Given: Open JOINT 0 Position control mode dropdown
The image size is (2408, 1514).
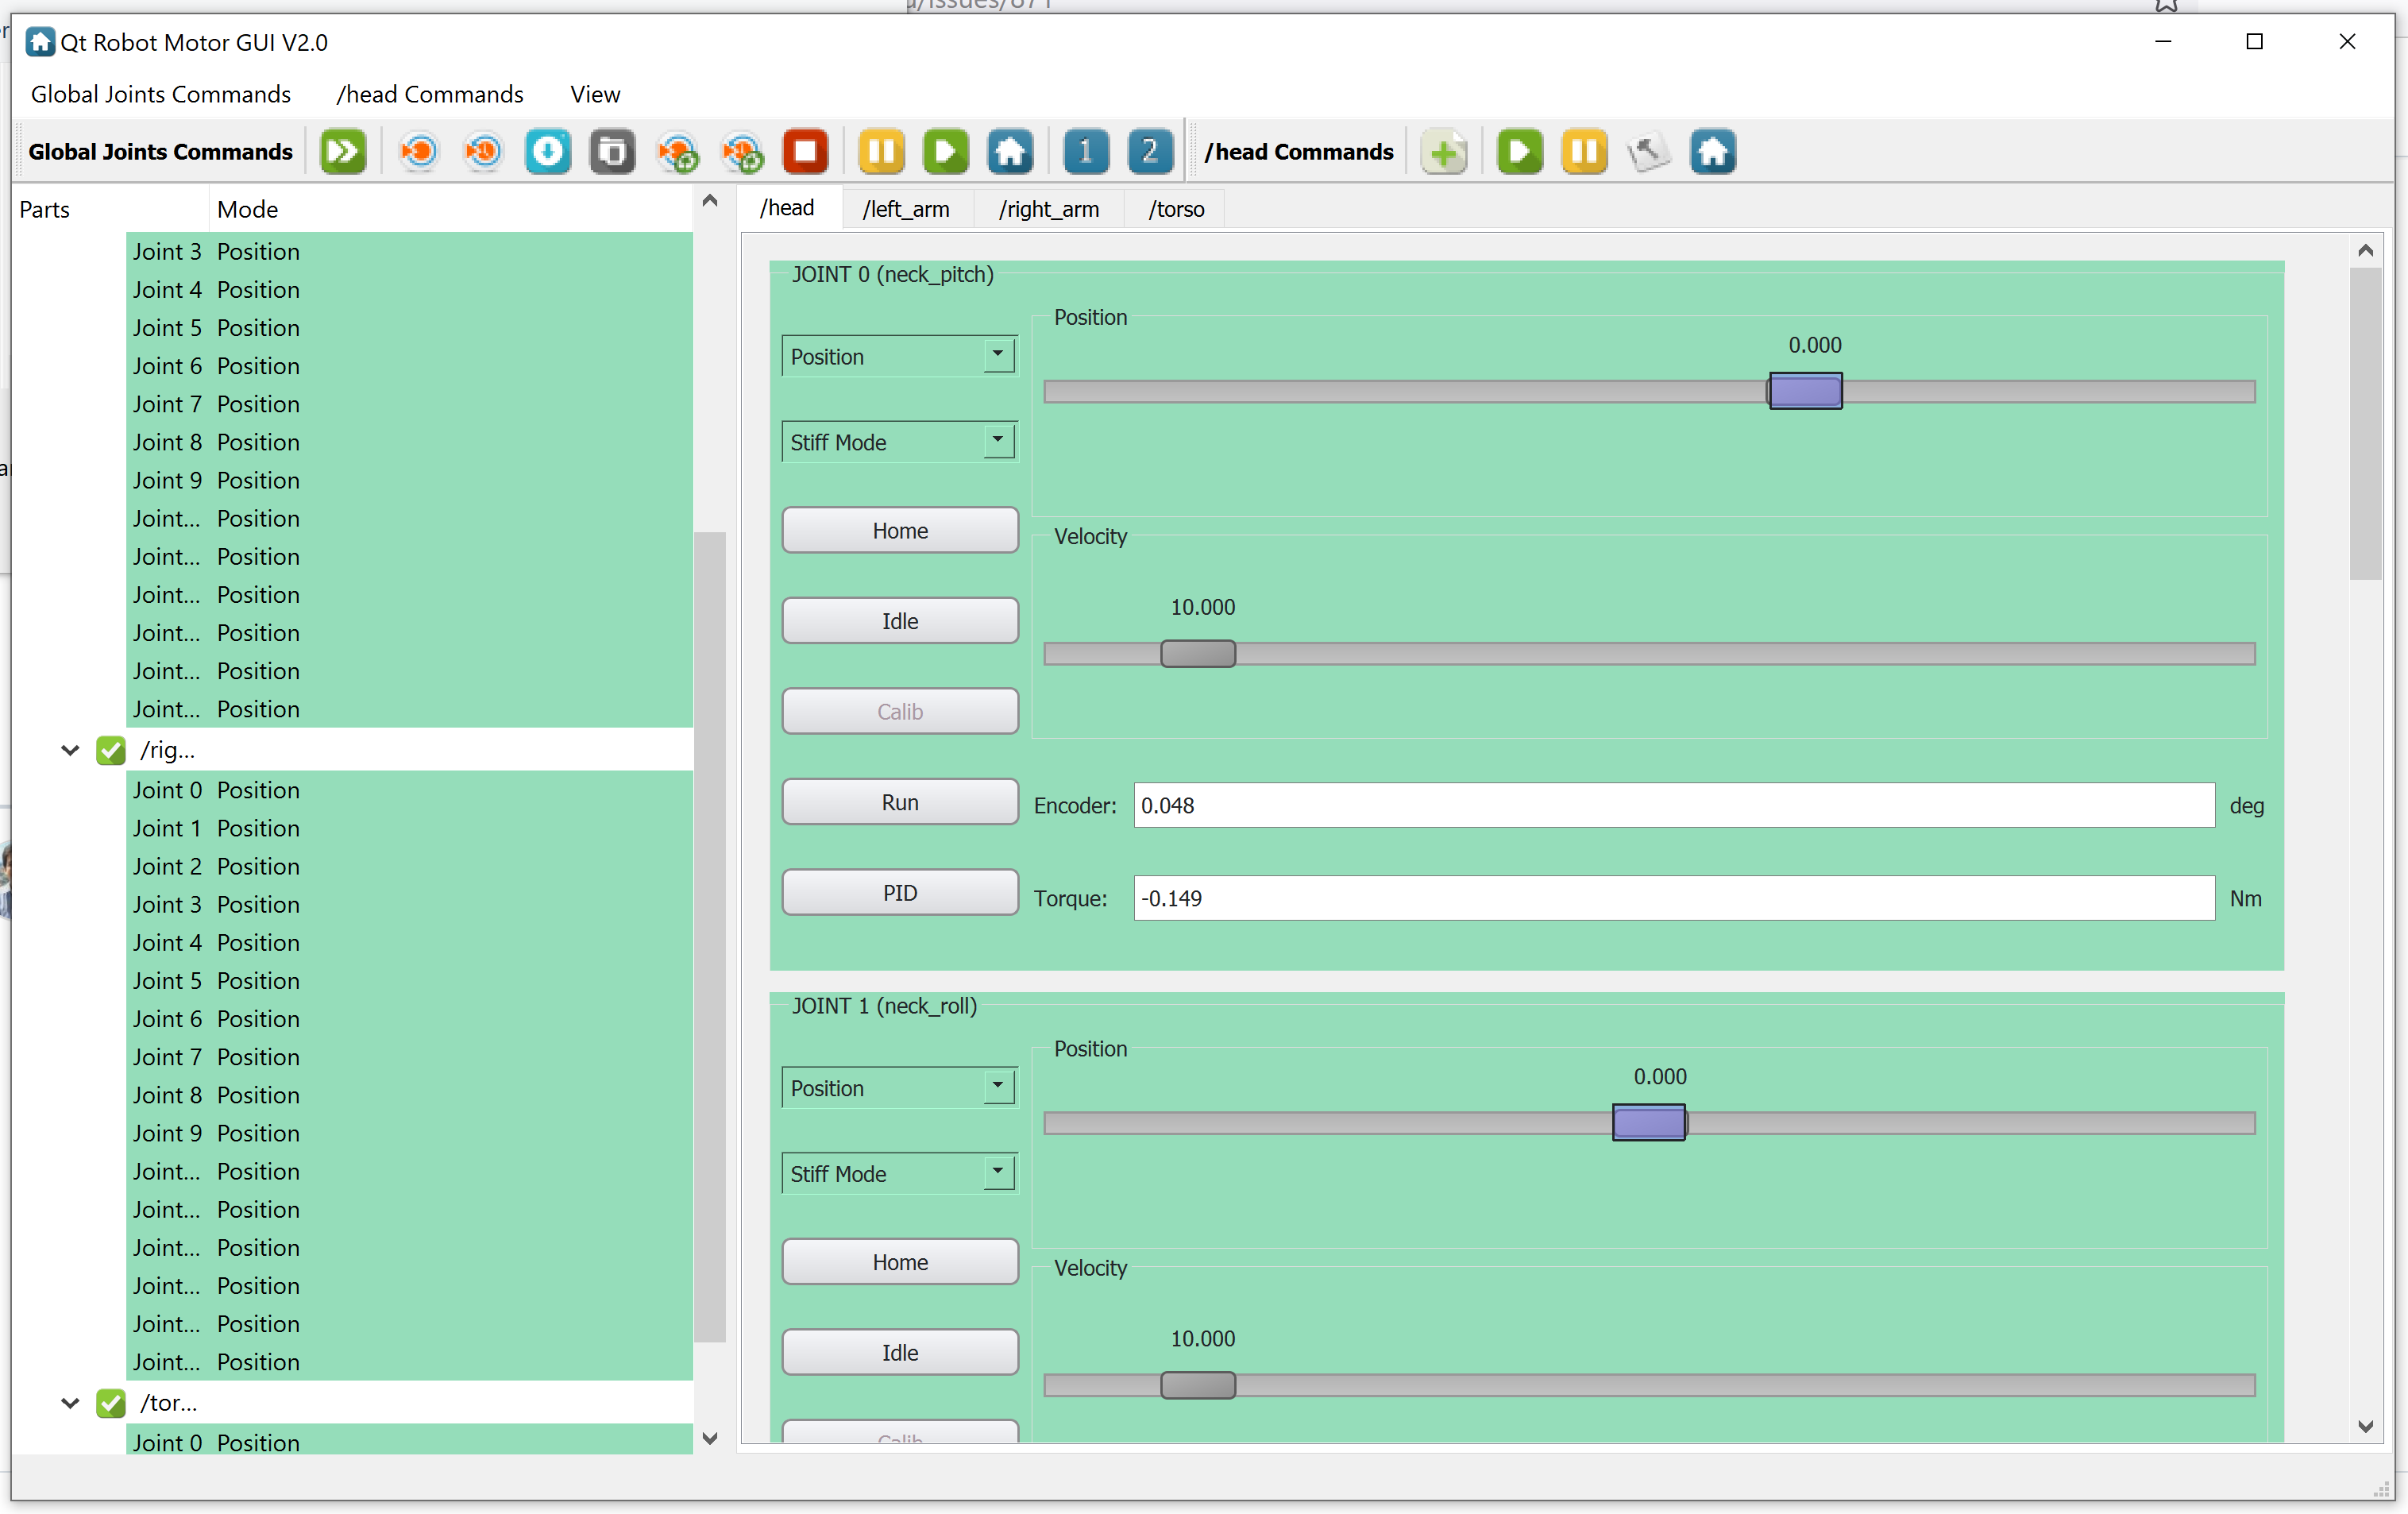Looking at the screenshot, I should [899, 357].
